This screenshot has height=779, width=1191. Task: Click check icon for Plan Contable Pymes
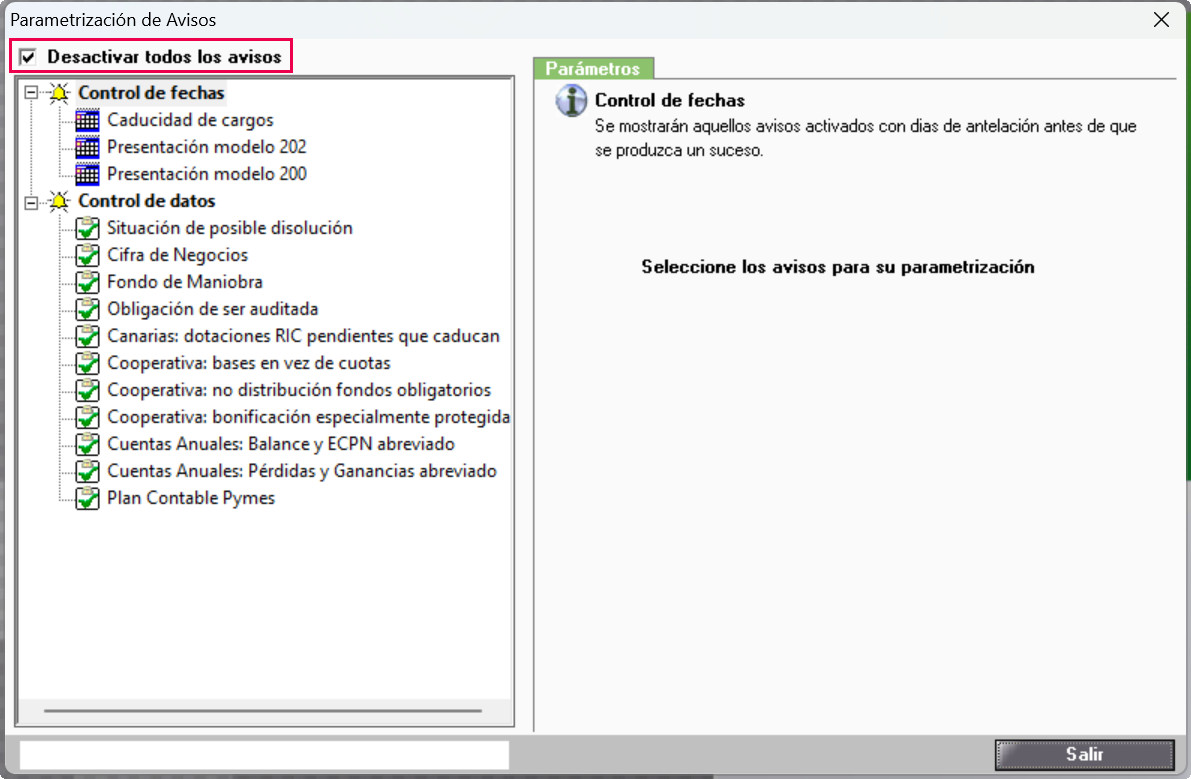click(87, 498)
